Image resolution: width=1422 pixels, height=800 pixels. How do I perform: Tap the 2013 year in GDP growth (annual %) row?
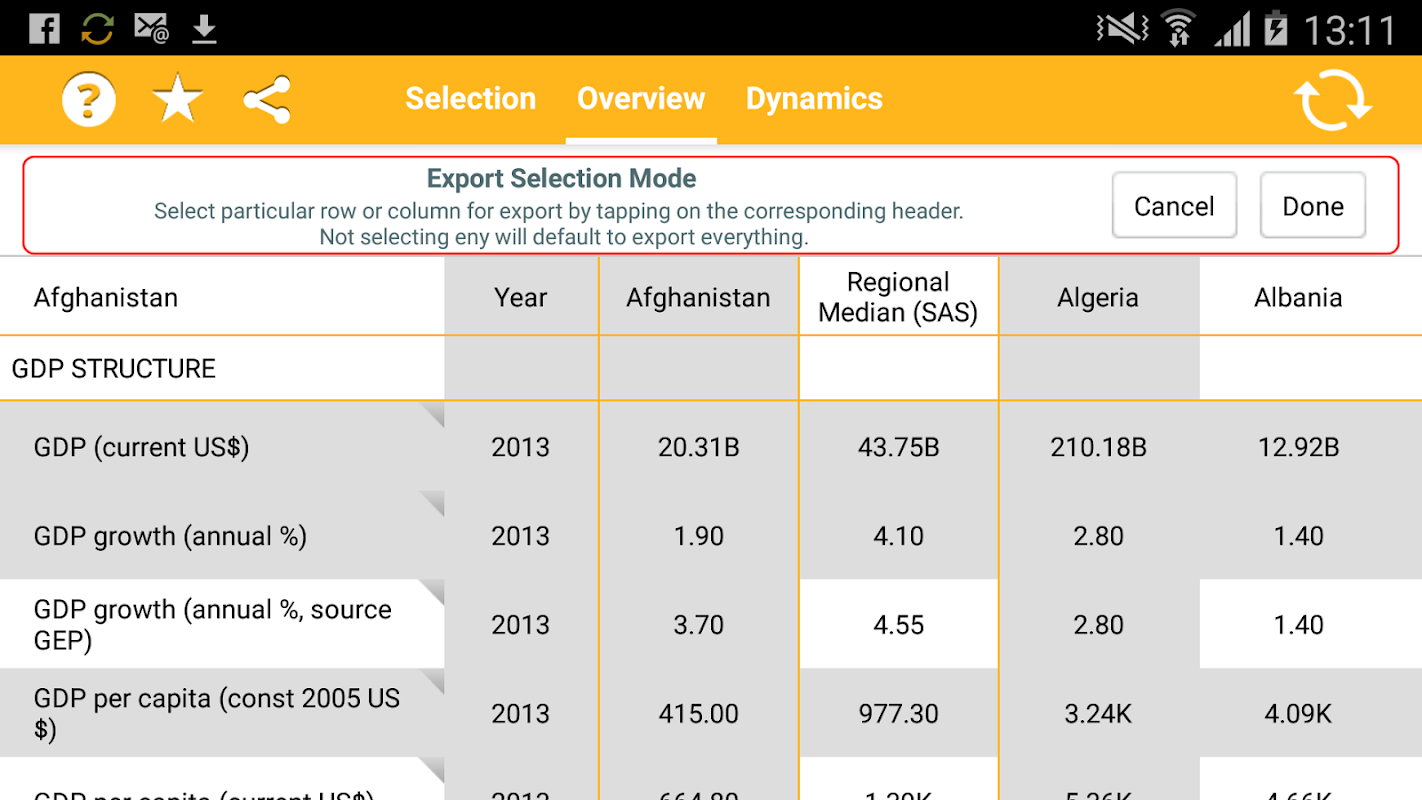(521, 536)
